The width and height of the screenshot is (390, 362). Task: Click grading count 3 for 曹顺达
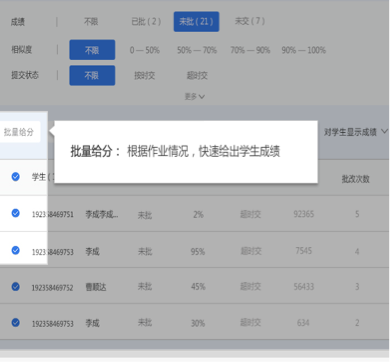357,287
